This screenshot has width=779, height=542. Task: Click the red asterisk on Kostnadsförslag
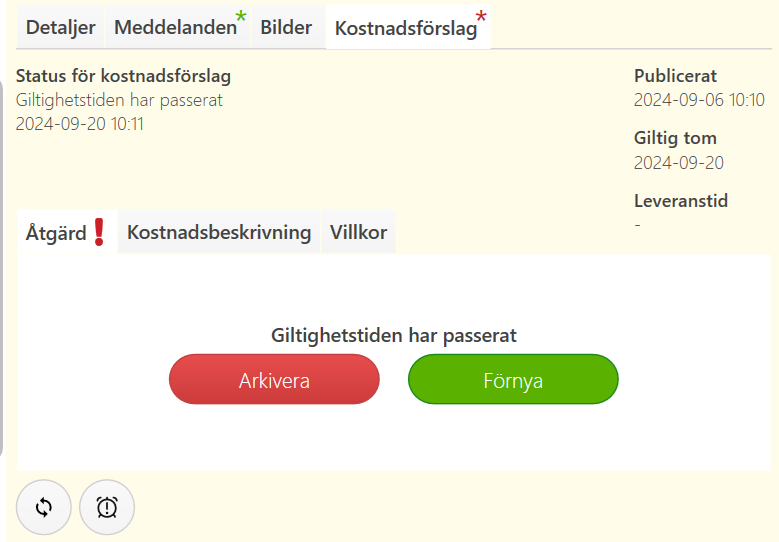481,17
